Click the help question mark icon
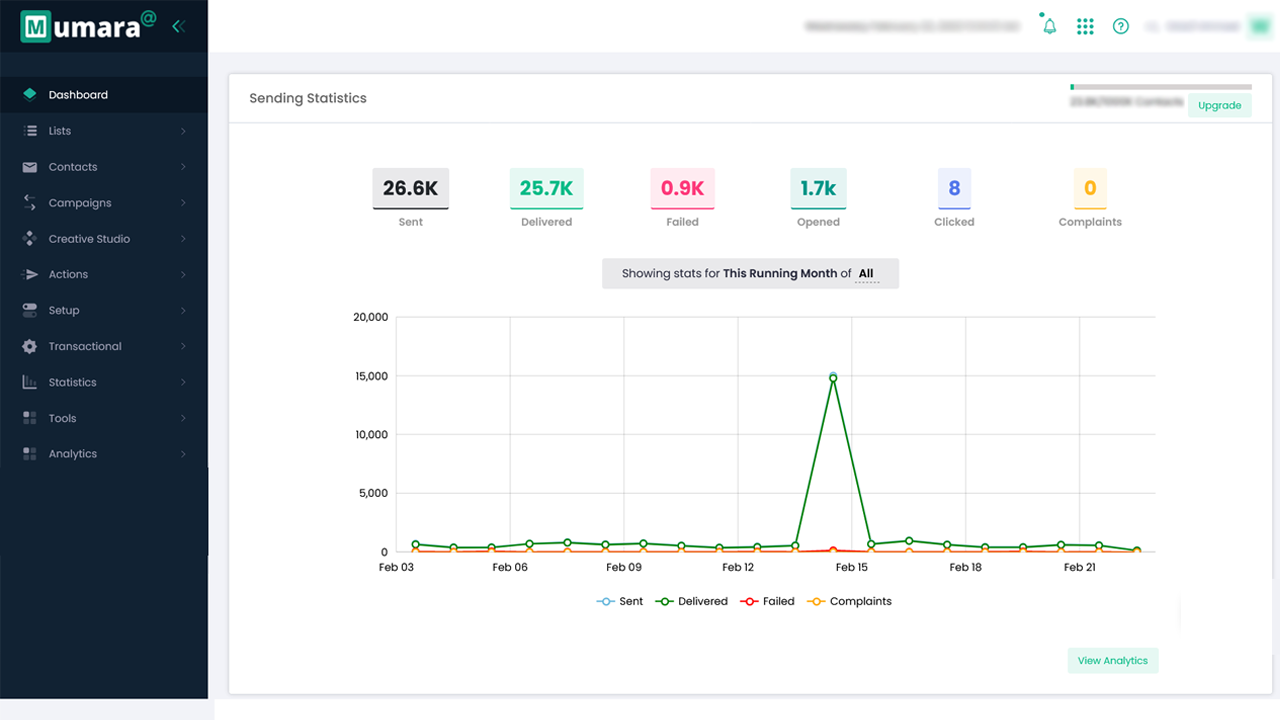Viewport: 1280px width, 720px height. 1121,27
